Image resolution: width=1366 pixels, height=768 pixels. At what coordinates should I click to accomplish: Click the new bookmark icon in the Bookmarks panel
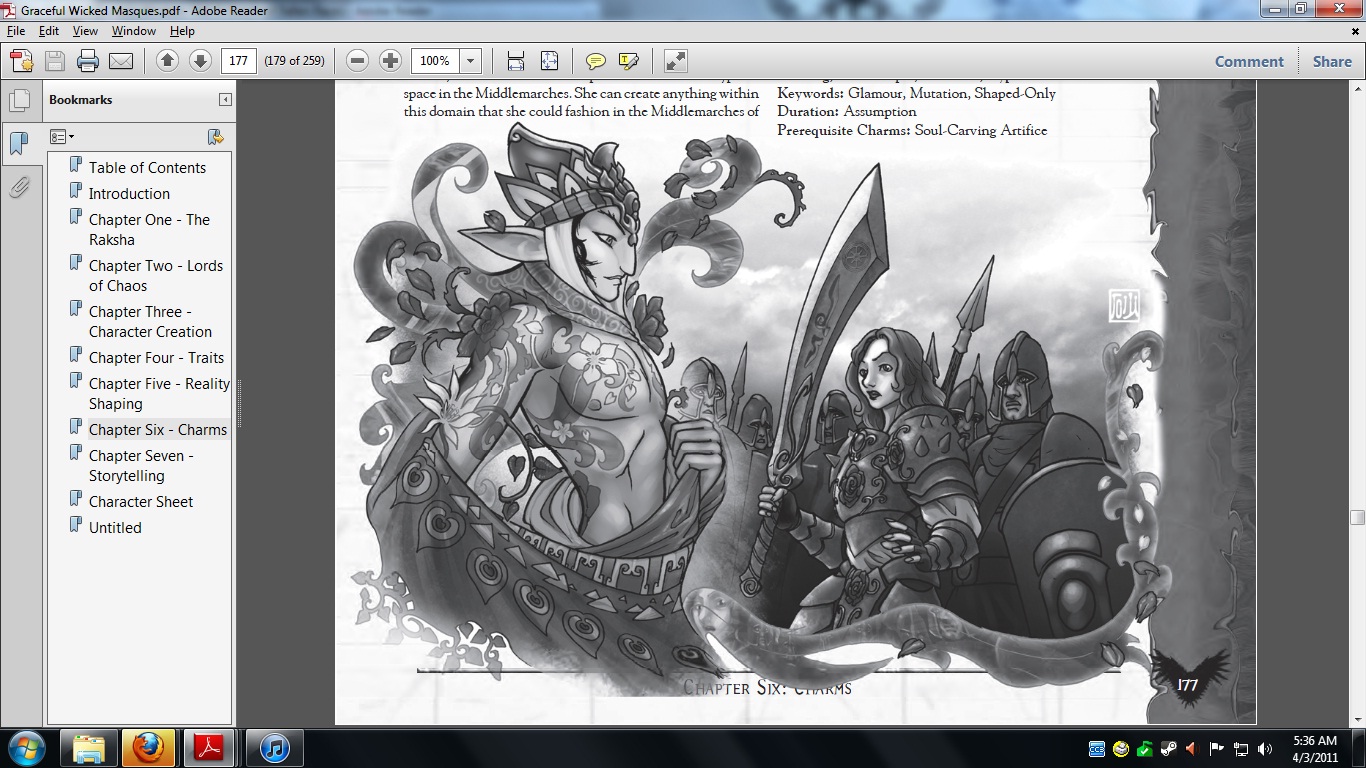coord(215,137)
